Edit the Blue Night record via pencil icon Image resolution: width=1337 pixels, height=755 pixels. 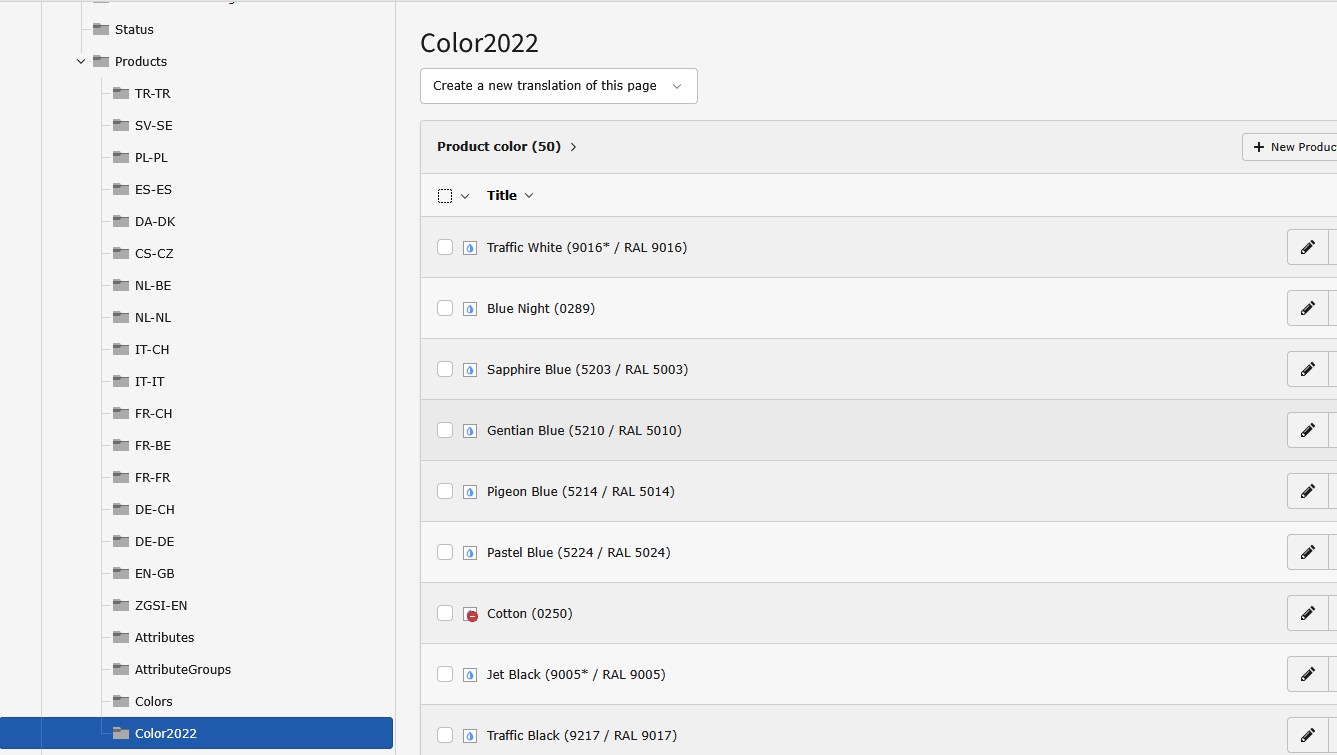pyautogui.click(x=1307, y=308)
